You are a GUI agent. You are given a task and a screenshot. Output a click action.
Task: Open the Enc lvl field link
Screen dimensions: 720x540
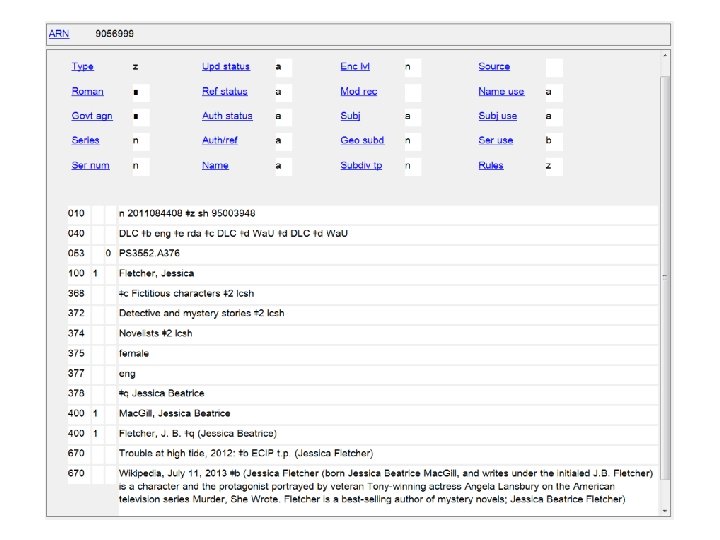[355, 67]
